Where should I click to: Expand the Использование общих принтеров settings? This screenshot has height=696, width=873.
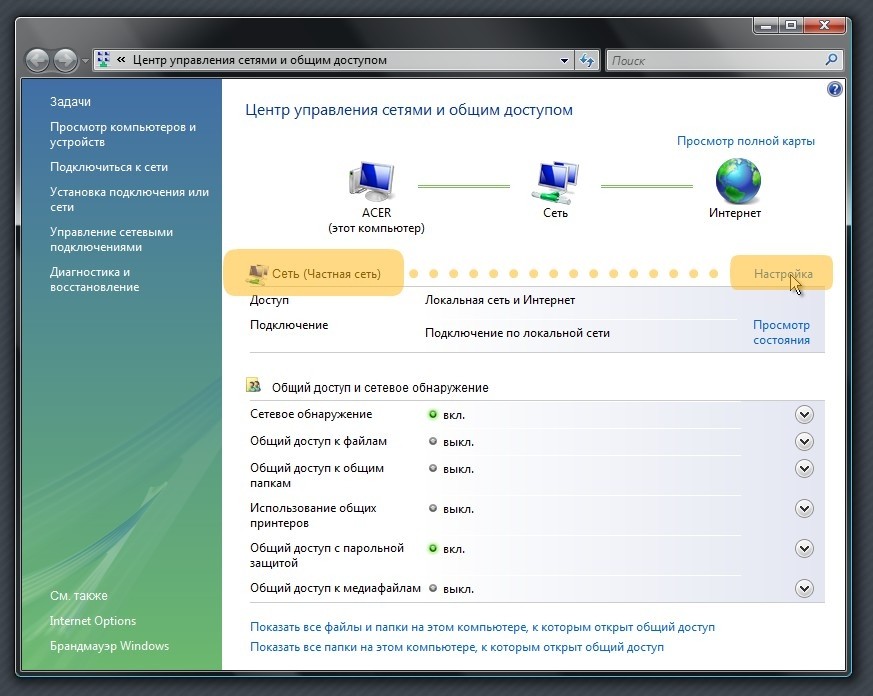tap(804, 509)
